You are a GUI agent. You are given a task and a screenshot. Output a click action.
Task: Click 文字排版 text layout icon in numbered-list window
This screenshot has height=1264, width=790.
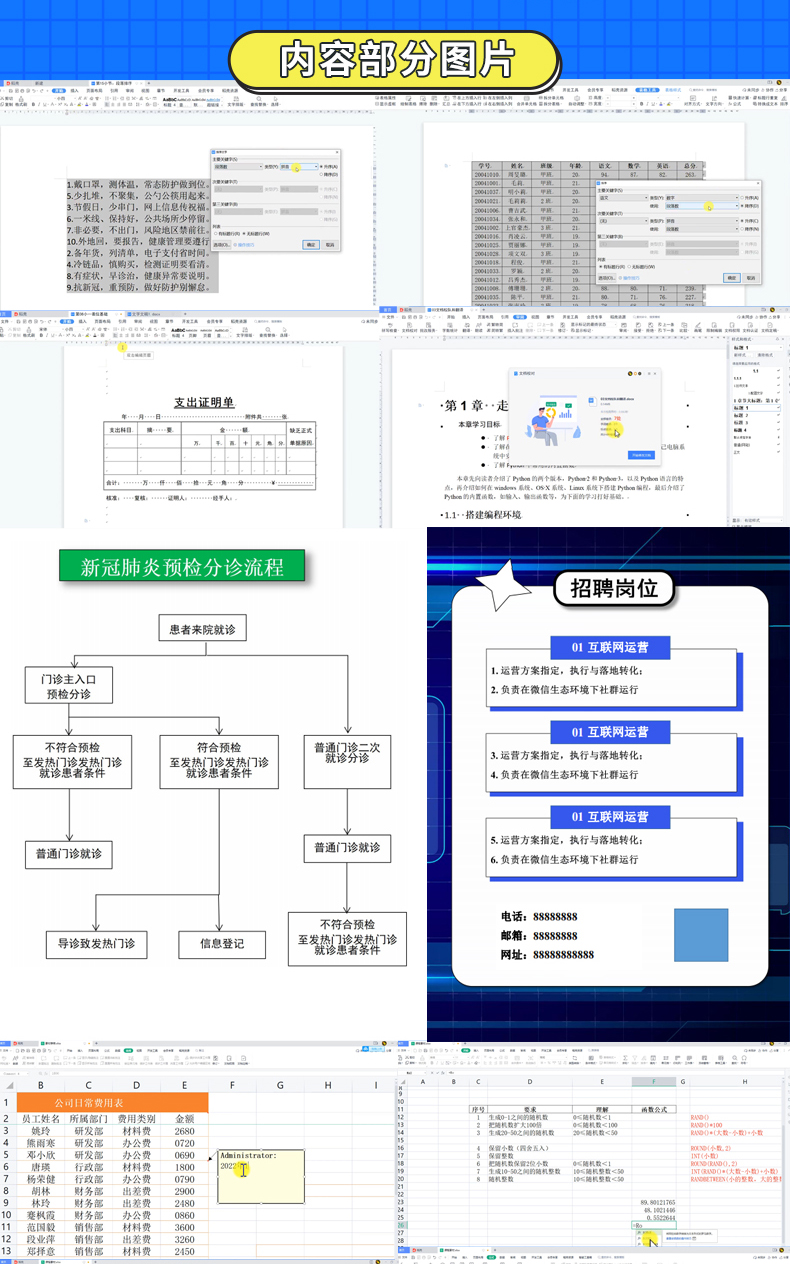click(236, 100)
